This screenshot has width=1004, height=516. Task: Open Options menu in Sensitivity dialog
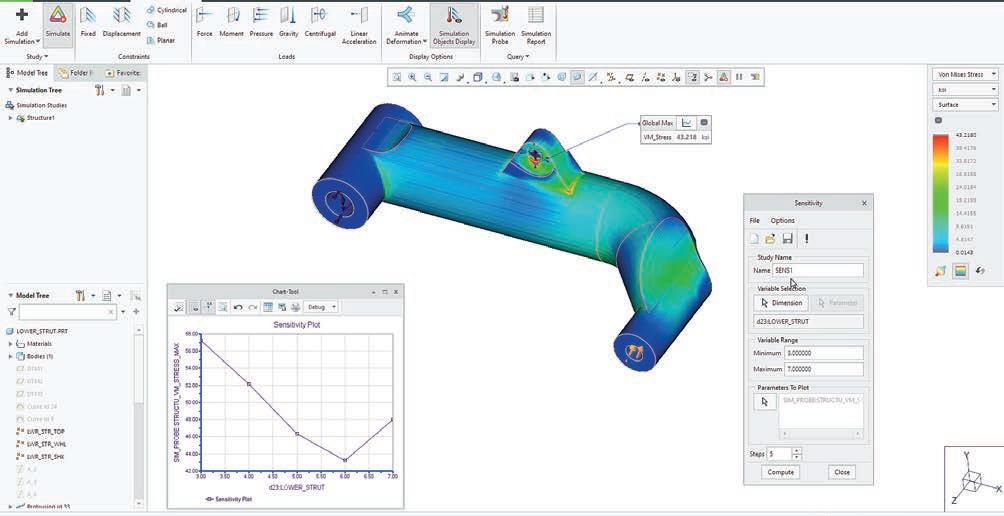click(x=782, y=220)
